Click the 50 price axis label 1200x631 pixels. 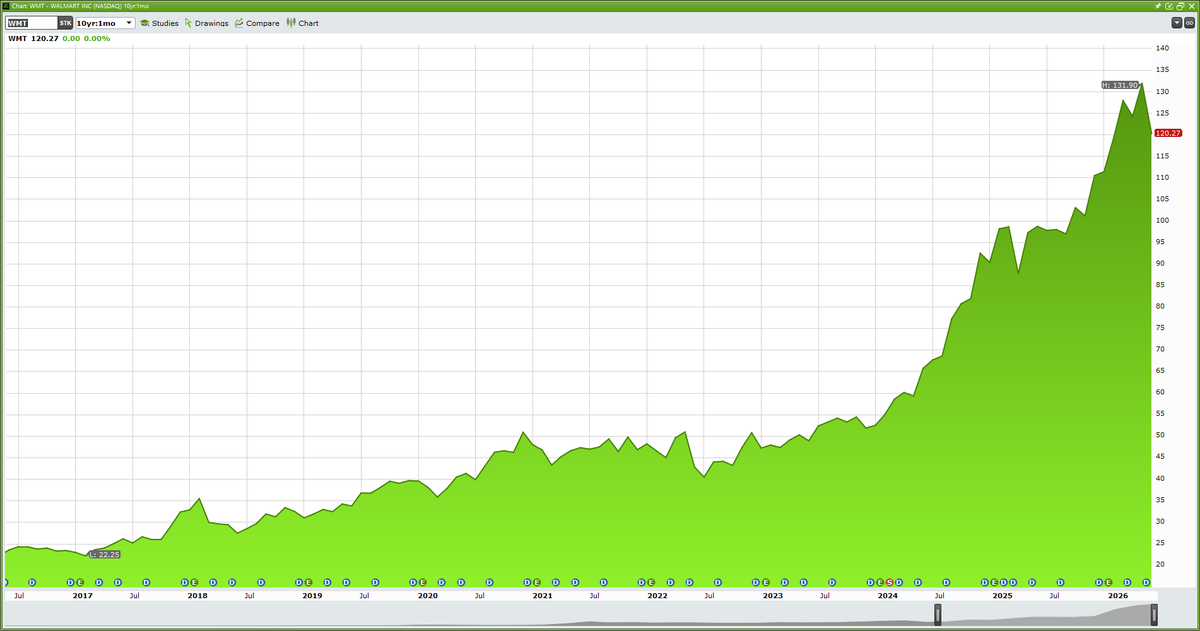click(1160, 435)
